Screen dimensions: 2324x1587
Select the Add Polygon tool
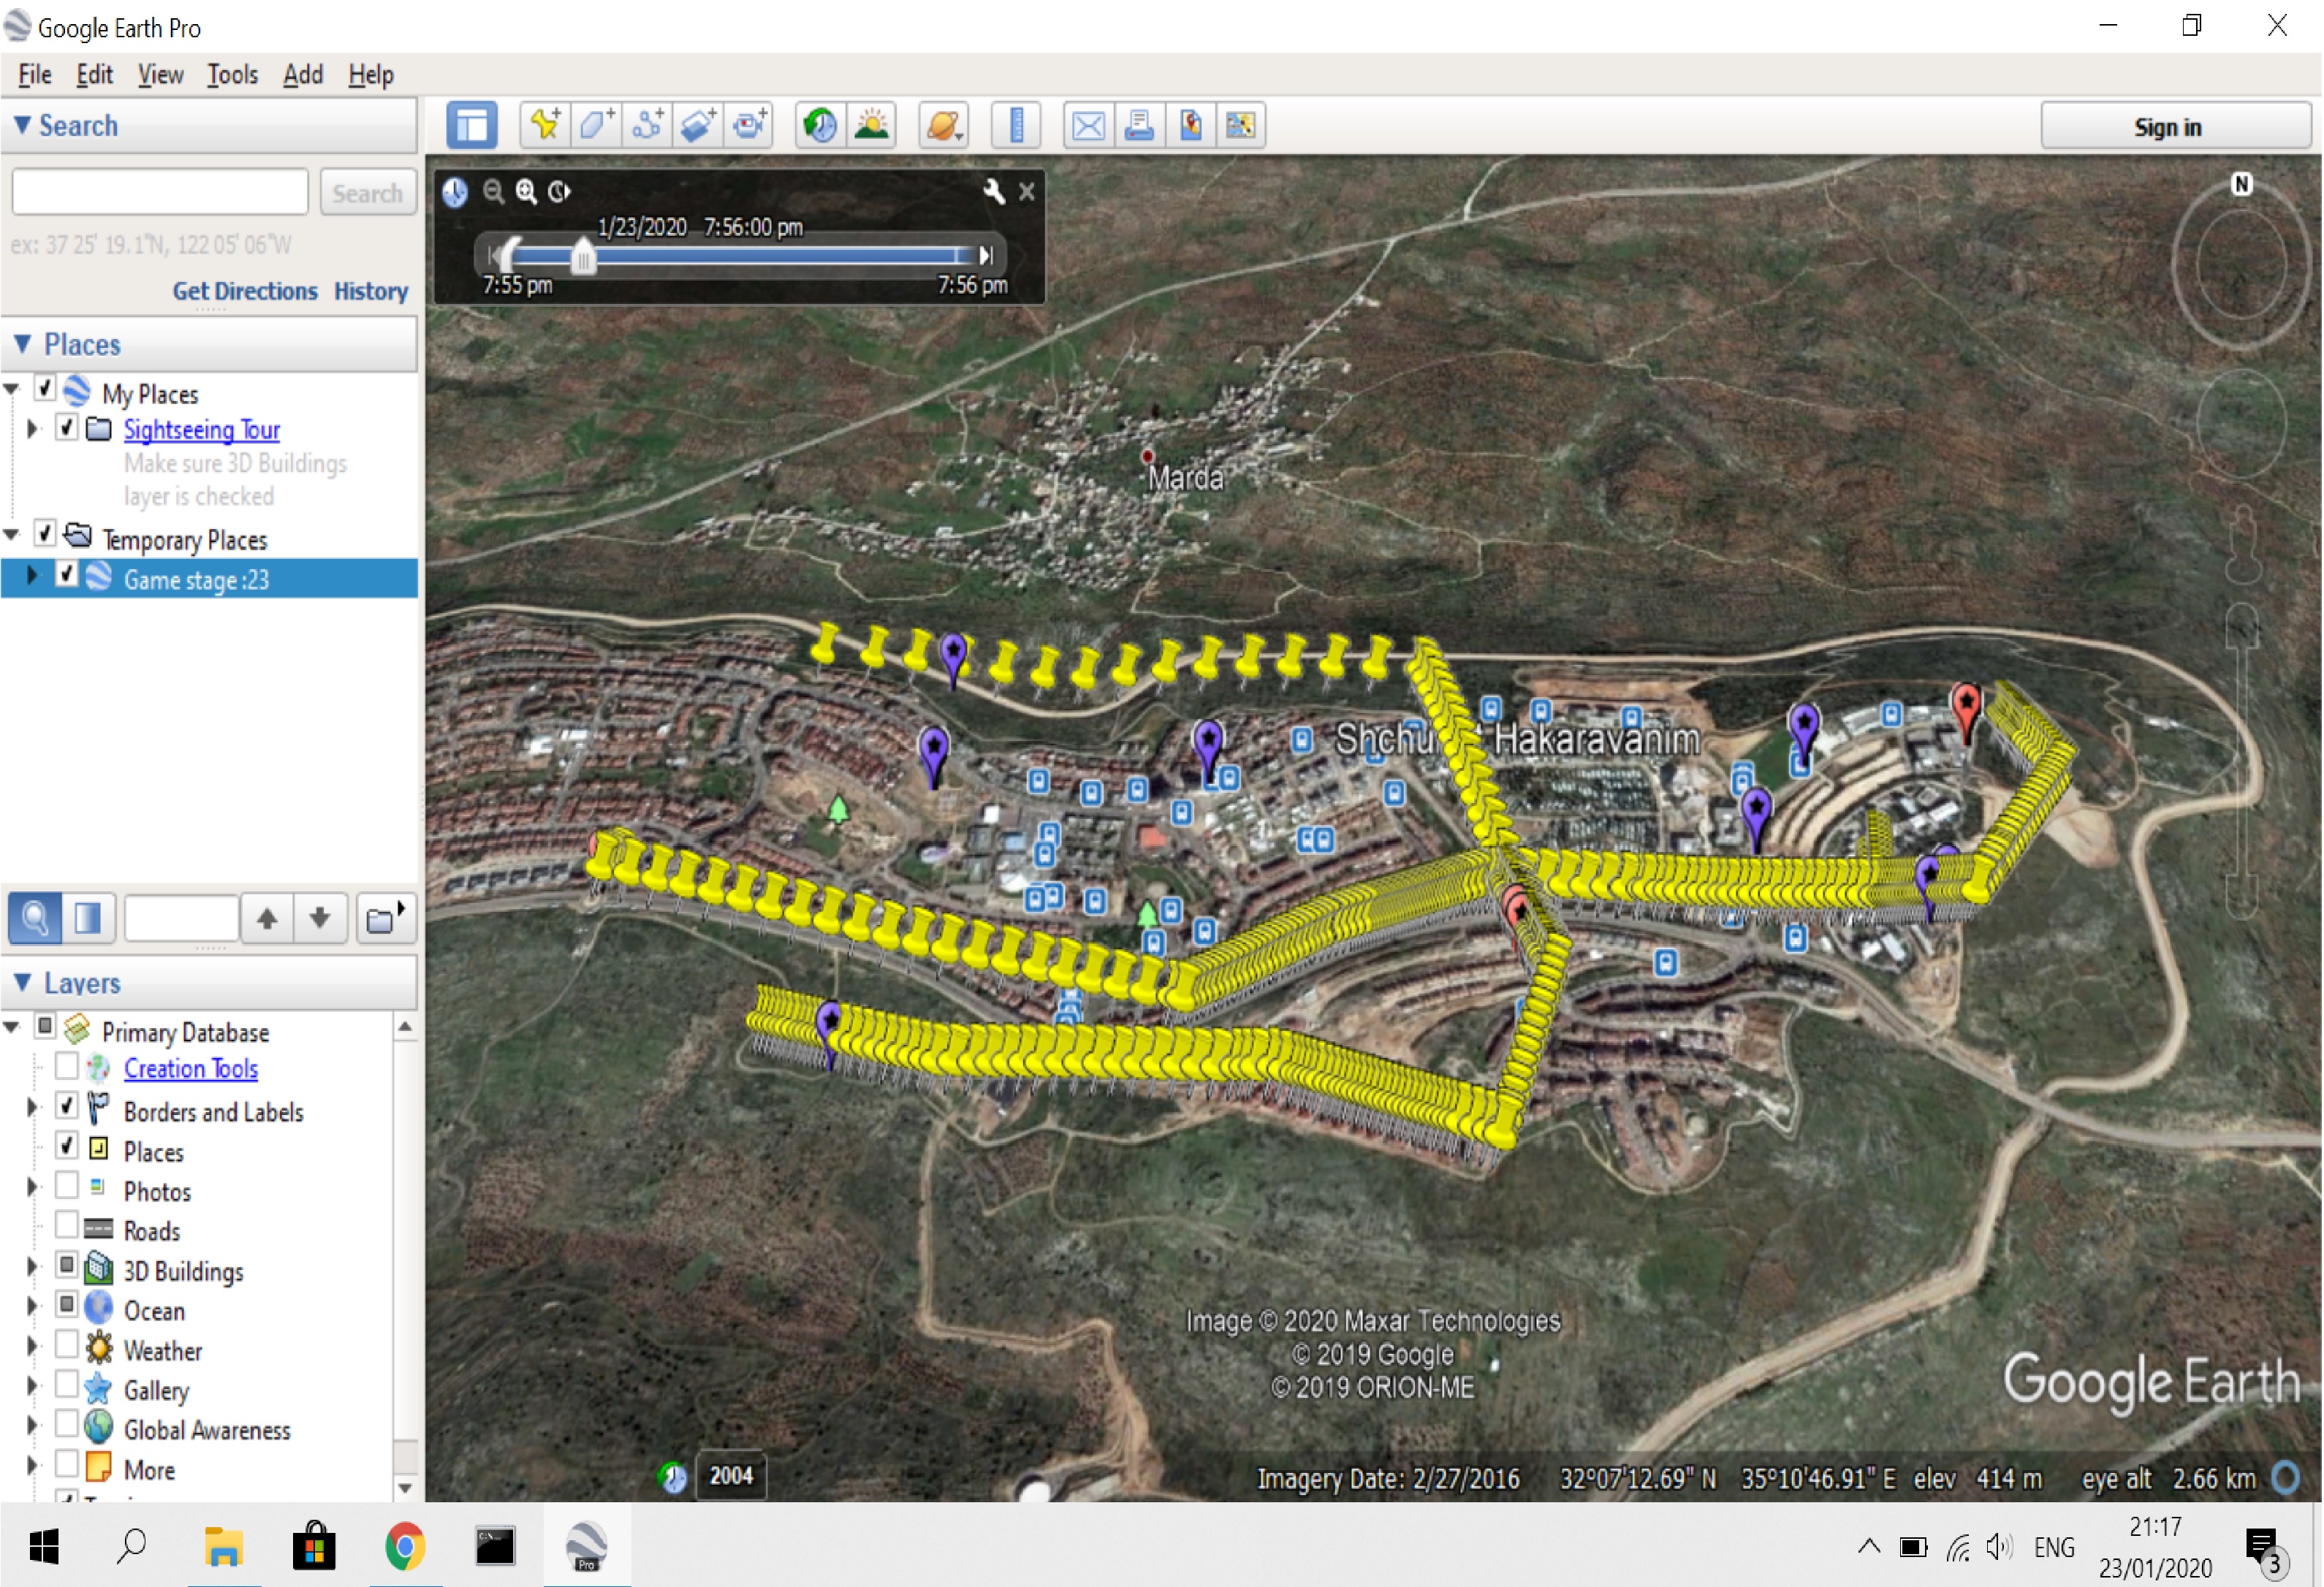[x=596, y=126]
